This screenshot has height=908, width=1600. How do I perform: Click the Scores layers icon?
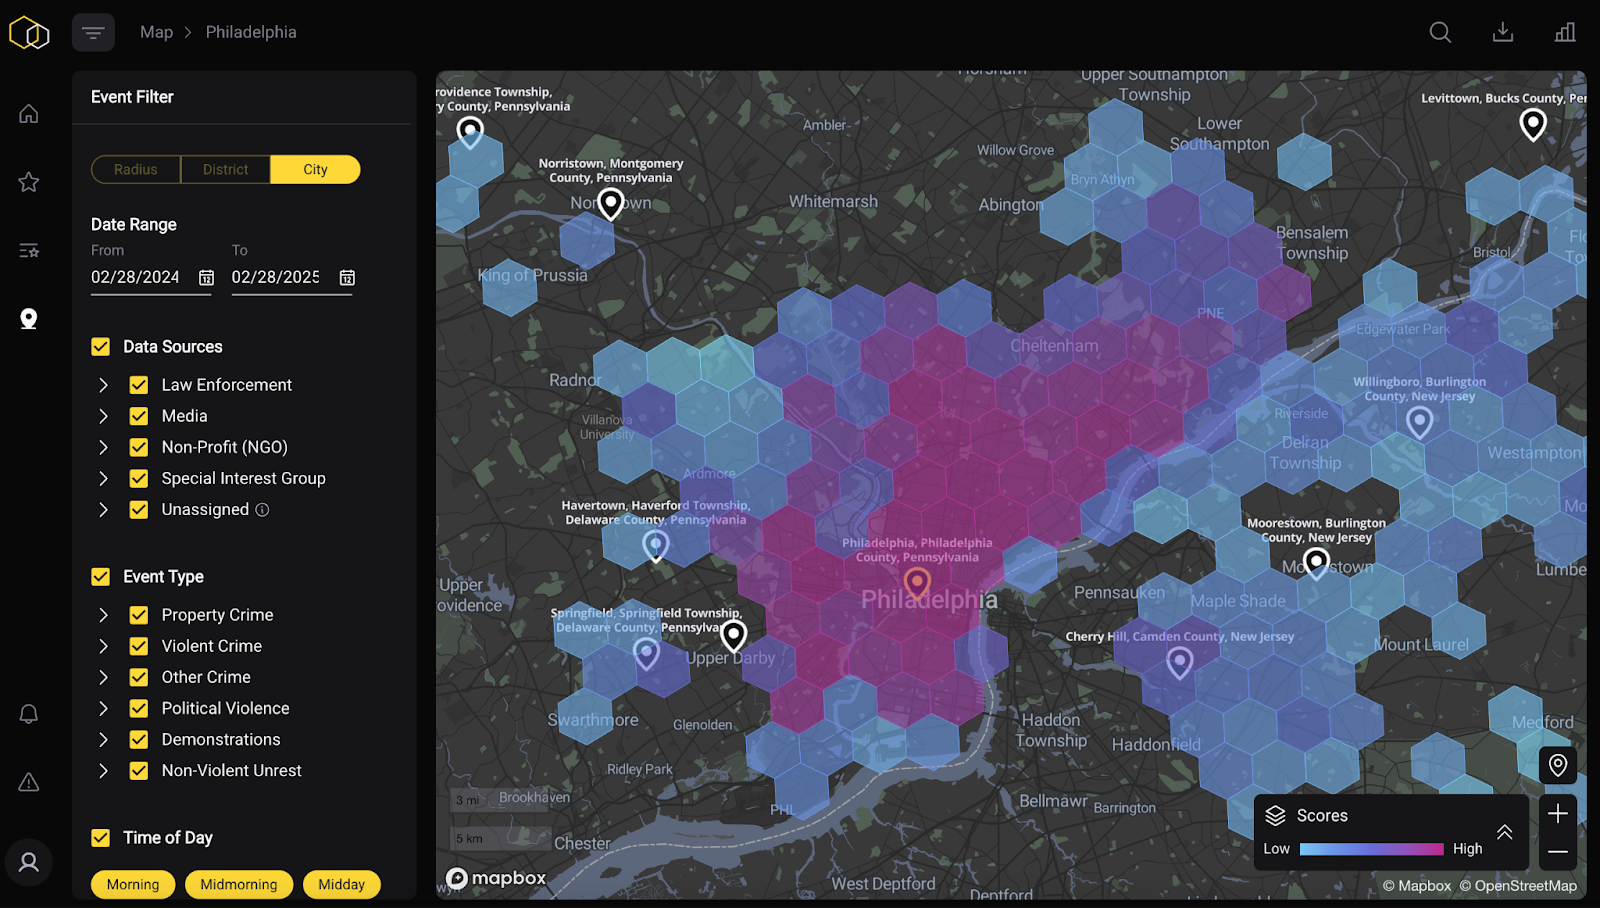[1275, 816]
